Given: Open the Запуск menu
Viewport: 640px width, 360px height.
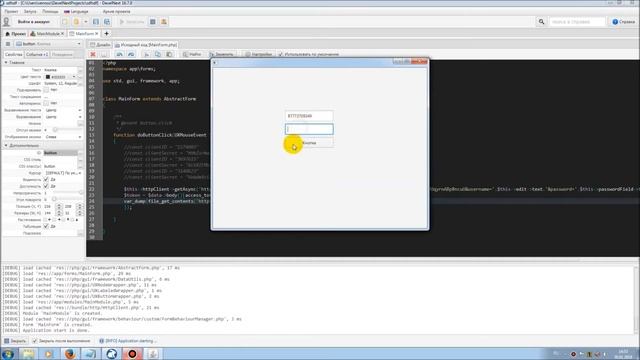Looking at the screenshot, I should coord(30,11).
